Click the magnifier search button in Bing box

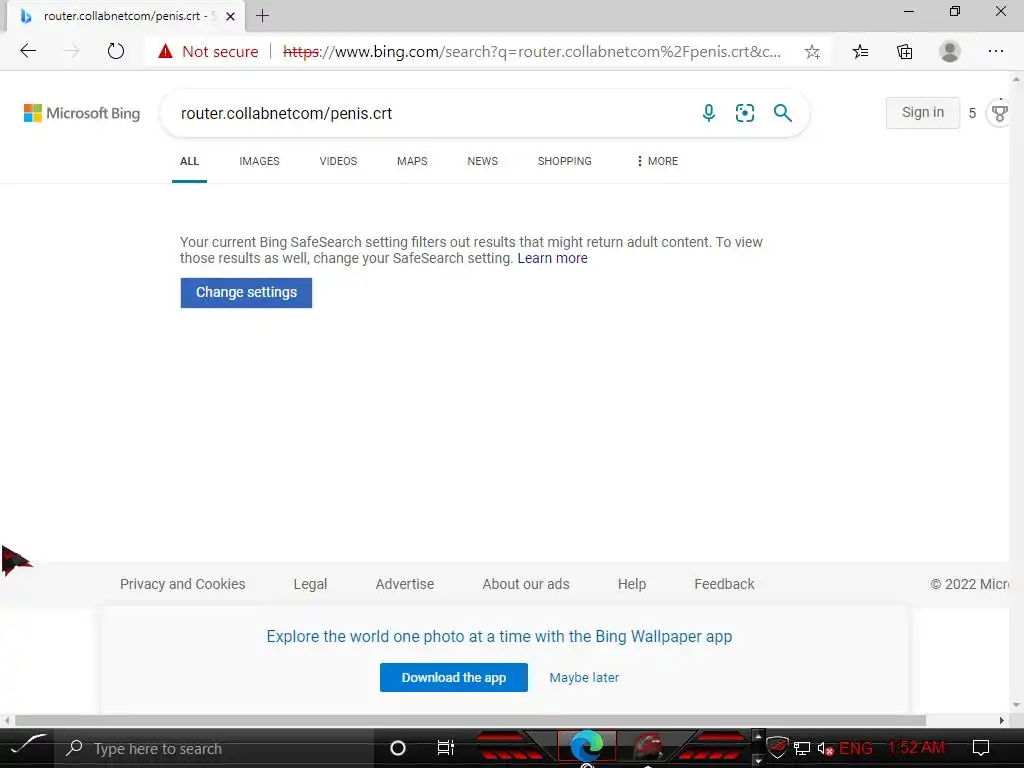pos(782,113)
